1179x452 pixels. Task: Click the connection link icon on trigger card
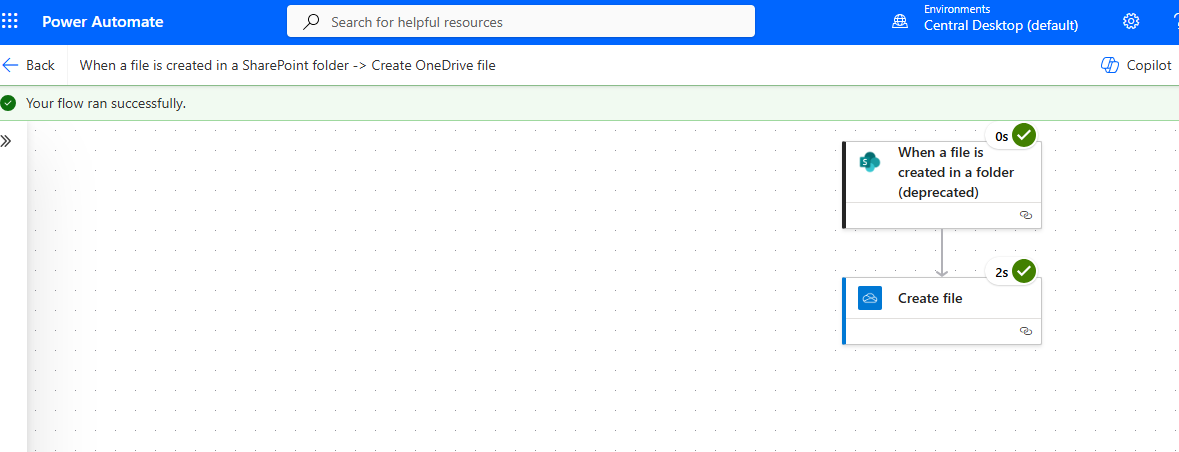(x=1025, y=215)
